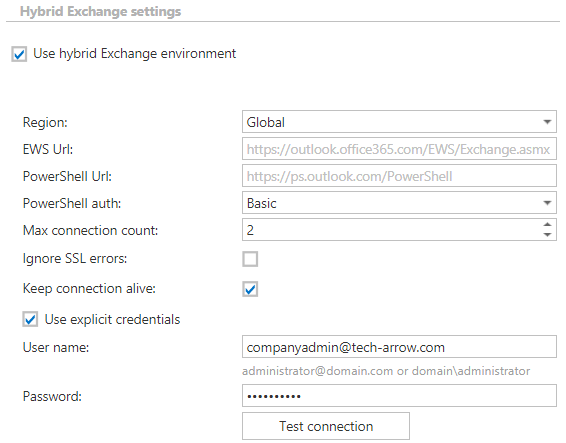The image size is (566, 443).
Task: Click the Password field
Action: coord(399,396)
